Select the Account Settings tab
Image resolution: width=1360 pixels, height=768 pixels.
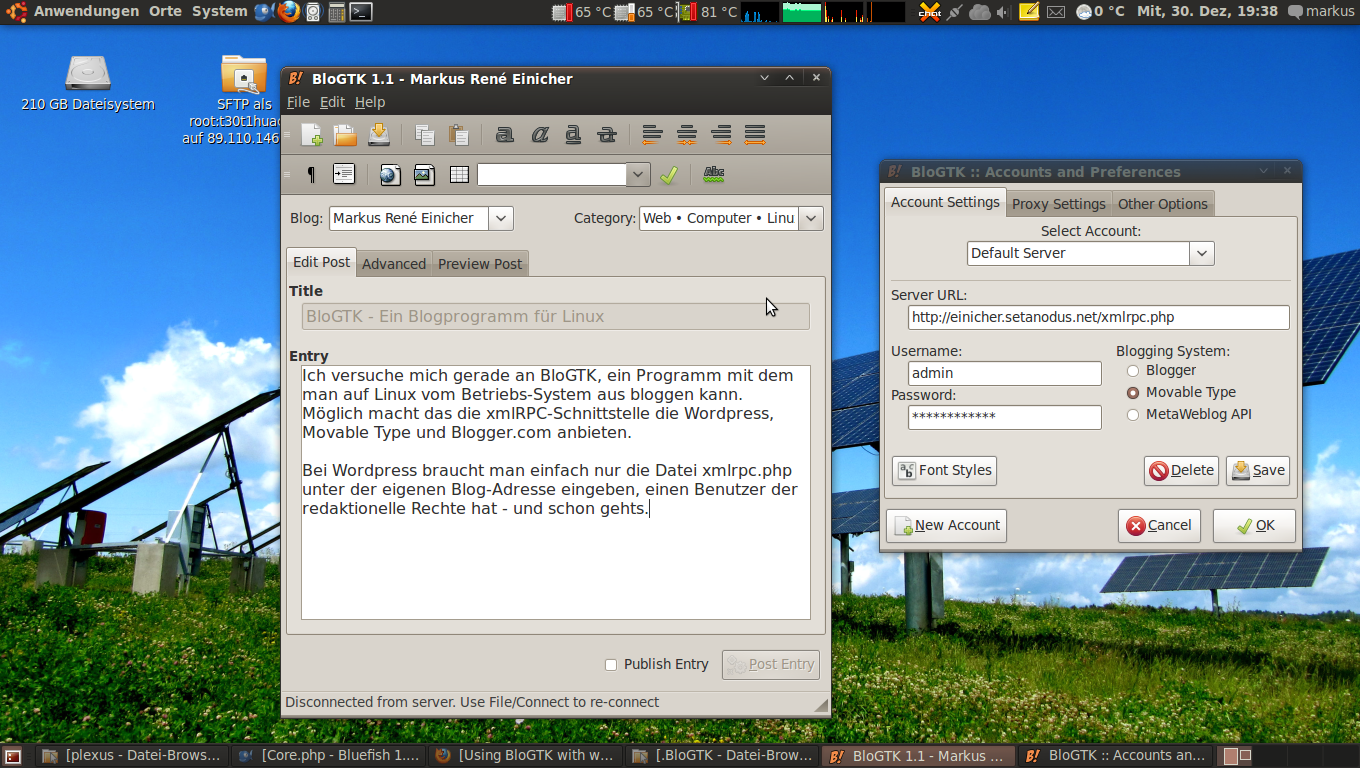(x=945, y=202)
